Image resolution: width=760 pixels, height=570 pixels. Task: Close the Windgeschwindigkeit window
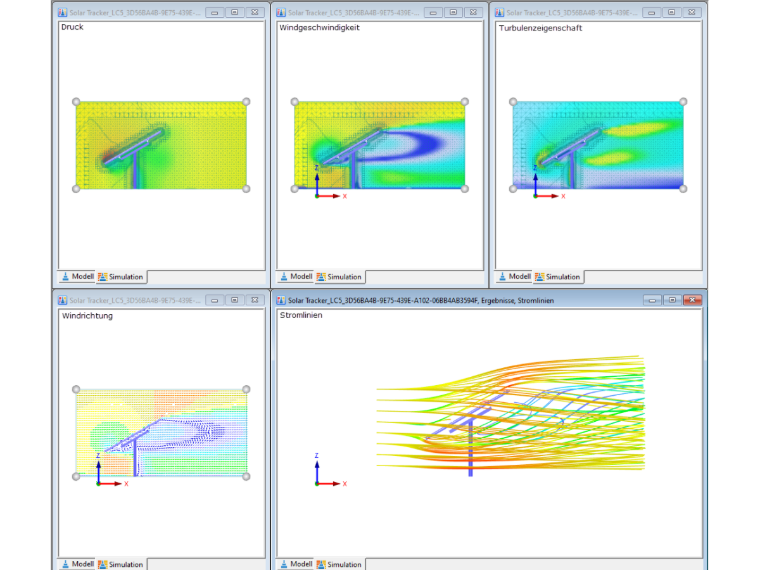click(474, 13)
